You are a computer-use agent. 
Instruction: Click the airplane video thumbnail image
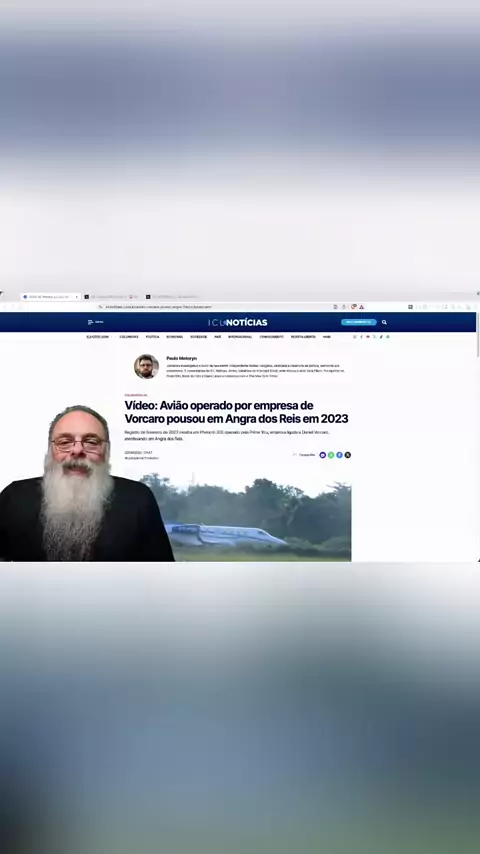pos(245,517)
